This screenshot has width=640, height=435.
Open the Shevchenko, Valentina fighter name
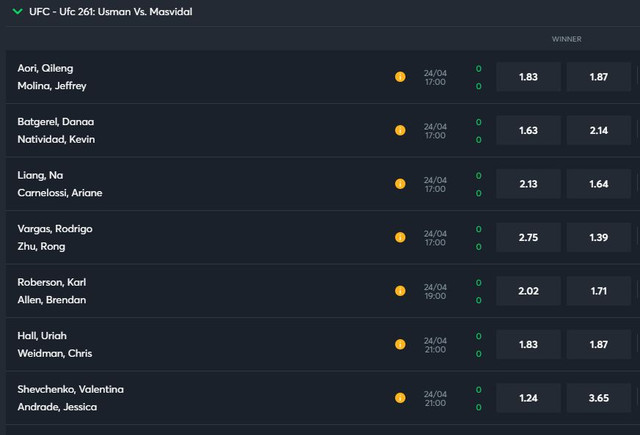(70, 389)
